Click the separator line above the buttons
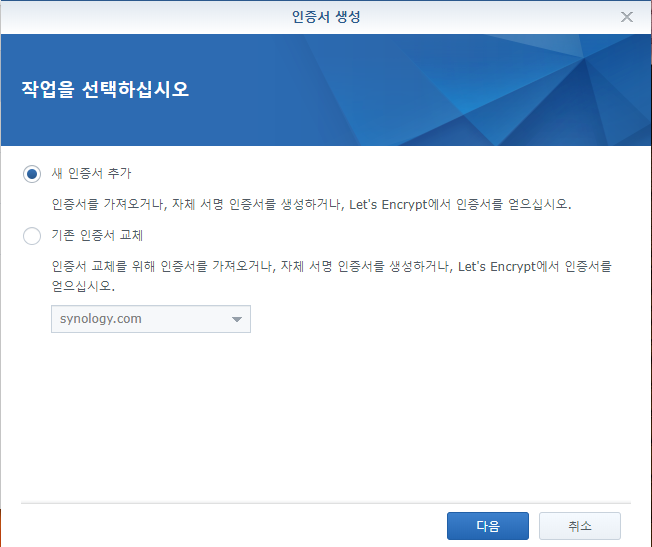Screen dimensions: 652x547 (325, 502)
